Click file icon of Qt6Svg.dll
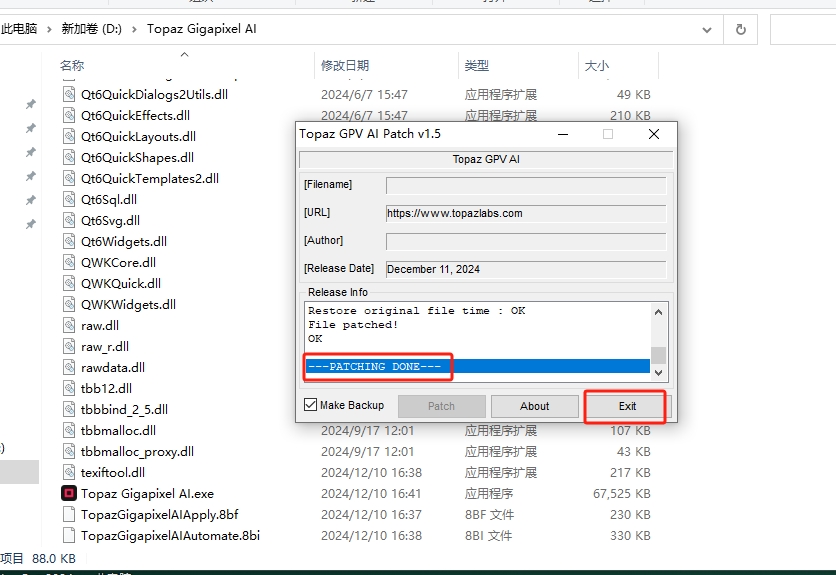This screenshot has width=836, height=575. pyautogui.click(x=69, y=220)
